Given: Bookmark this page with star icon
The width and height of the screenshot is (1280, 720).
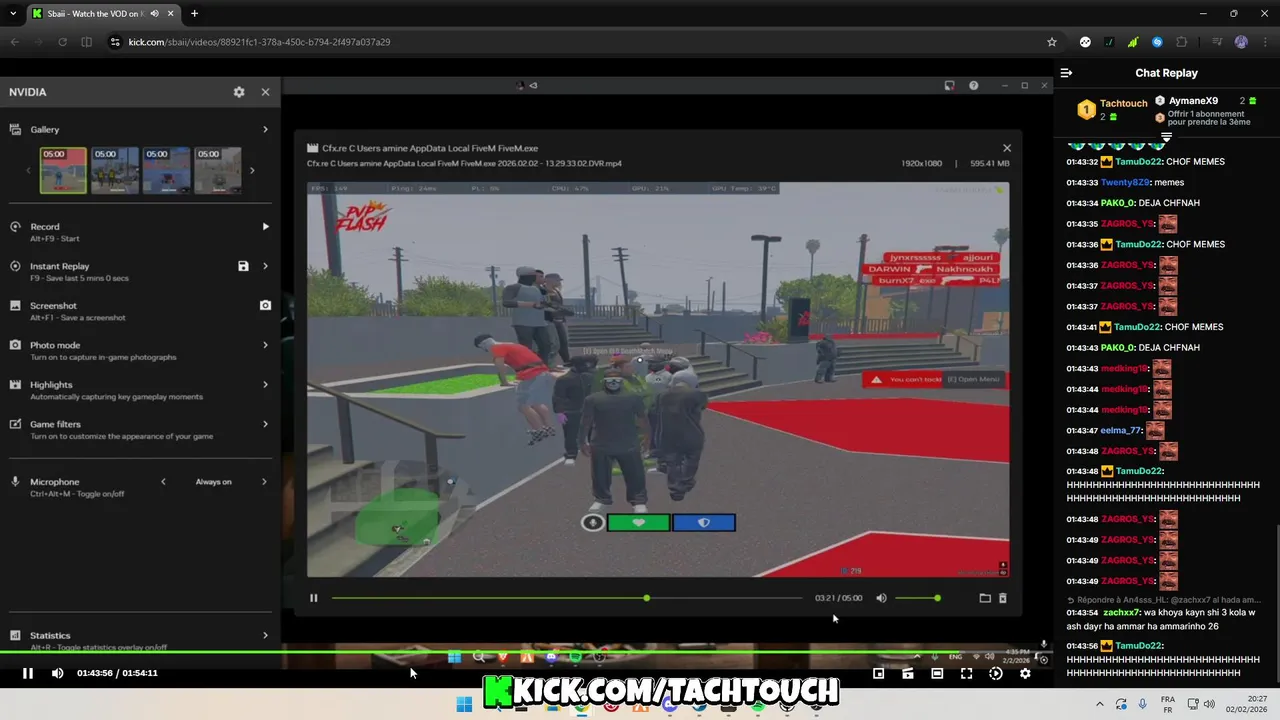Looking at the screenshot, I should tap(1052, 42).
